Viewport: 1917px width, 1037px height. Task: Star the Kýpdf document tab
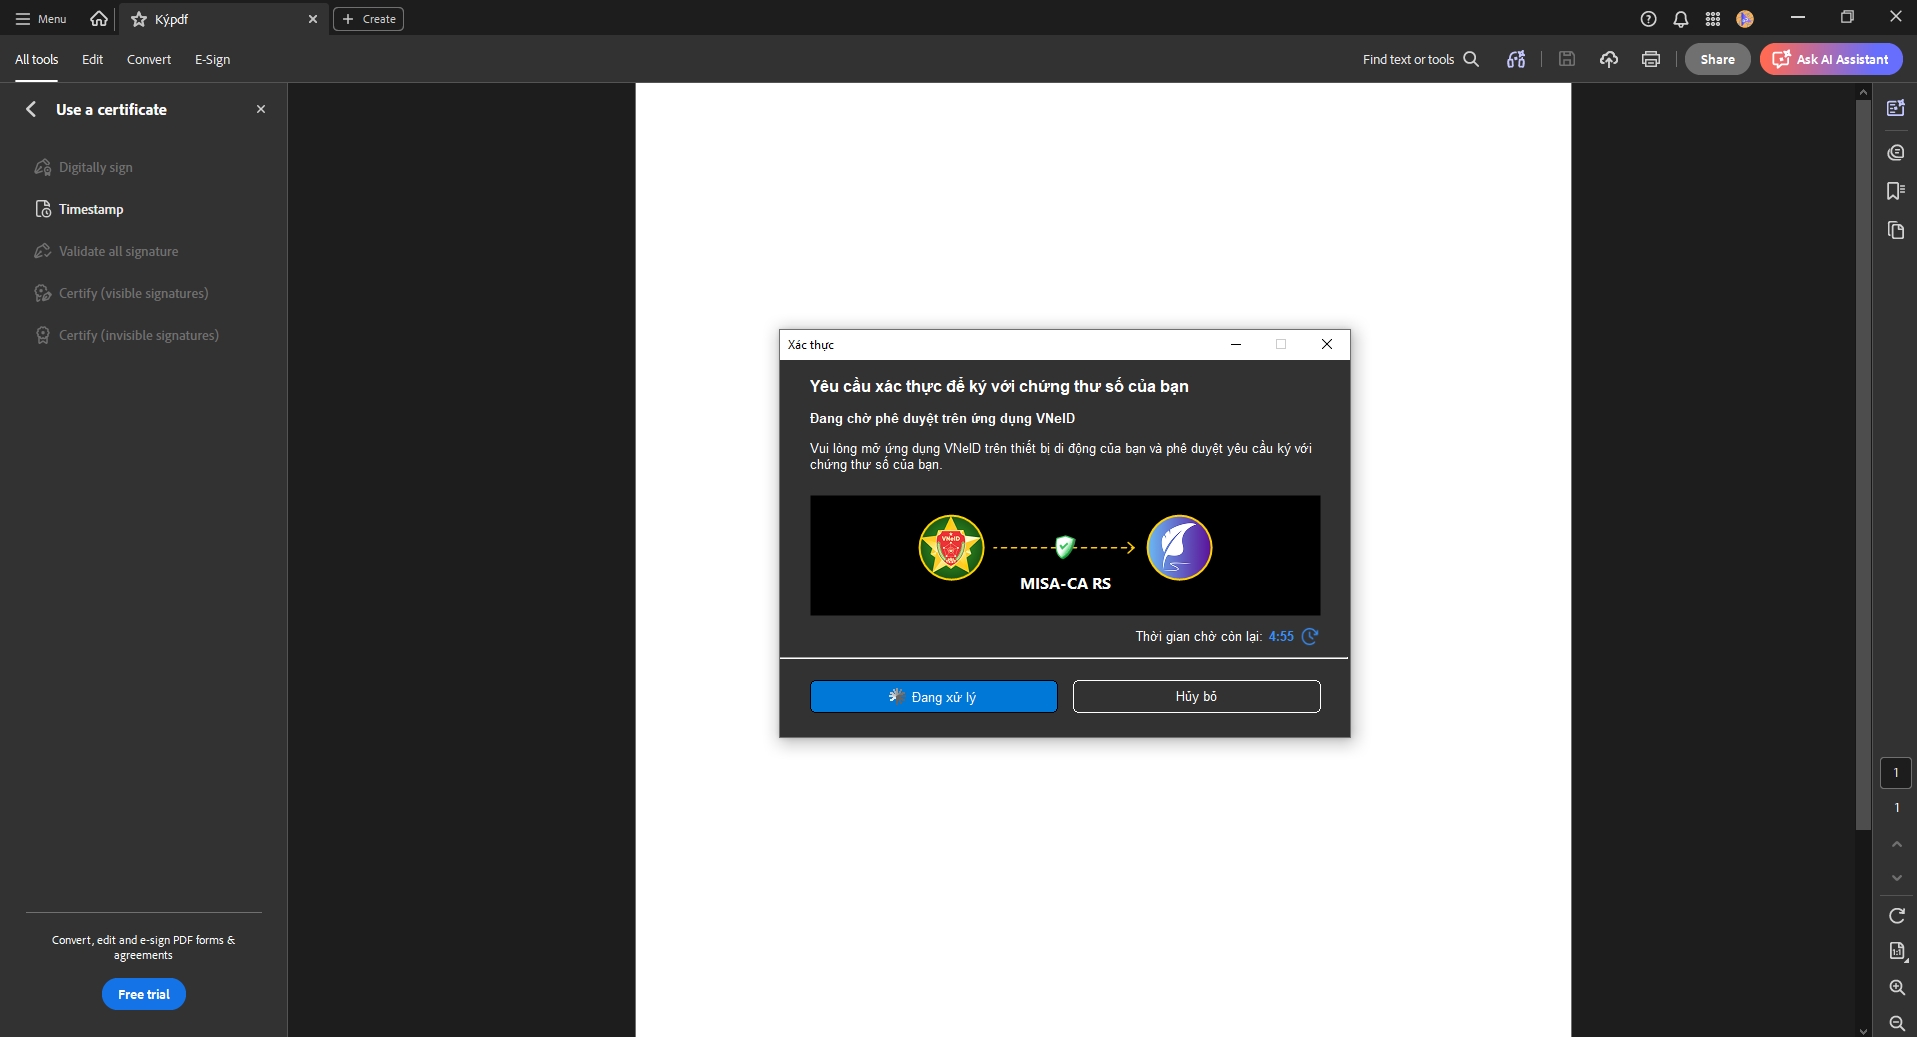pyautogui.click(x=139, y=19)
